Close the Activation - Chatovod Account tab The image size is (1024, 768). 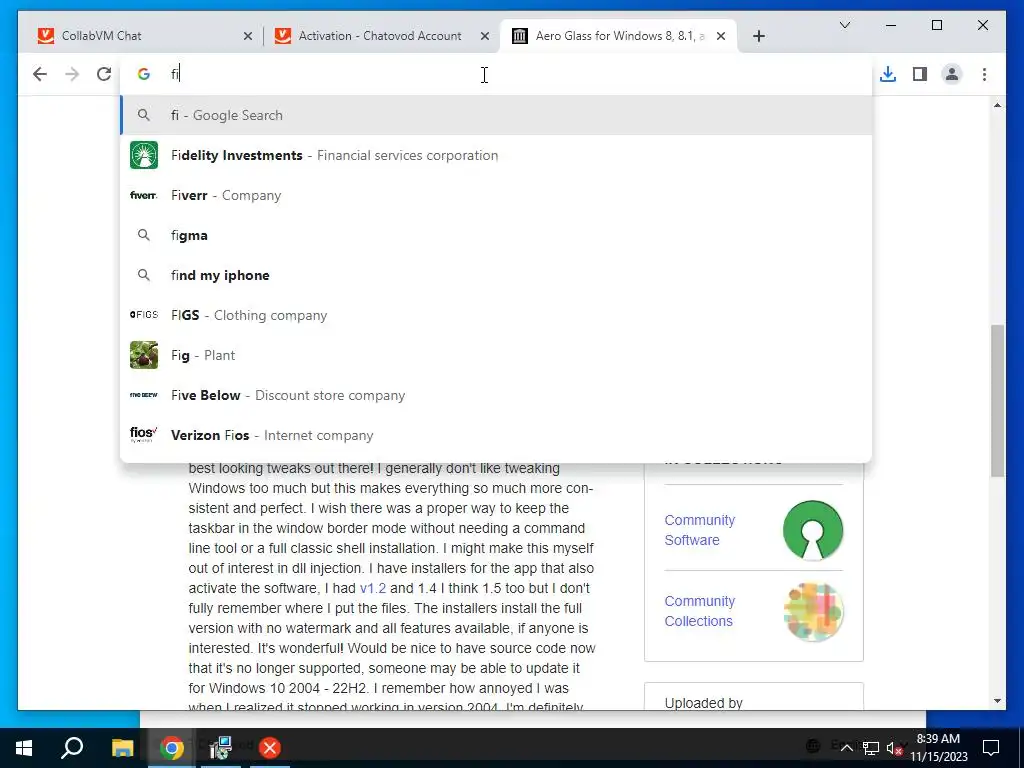[x=485, y=36]
